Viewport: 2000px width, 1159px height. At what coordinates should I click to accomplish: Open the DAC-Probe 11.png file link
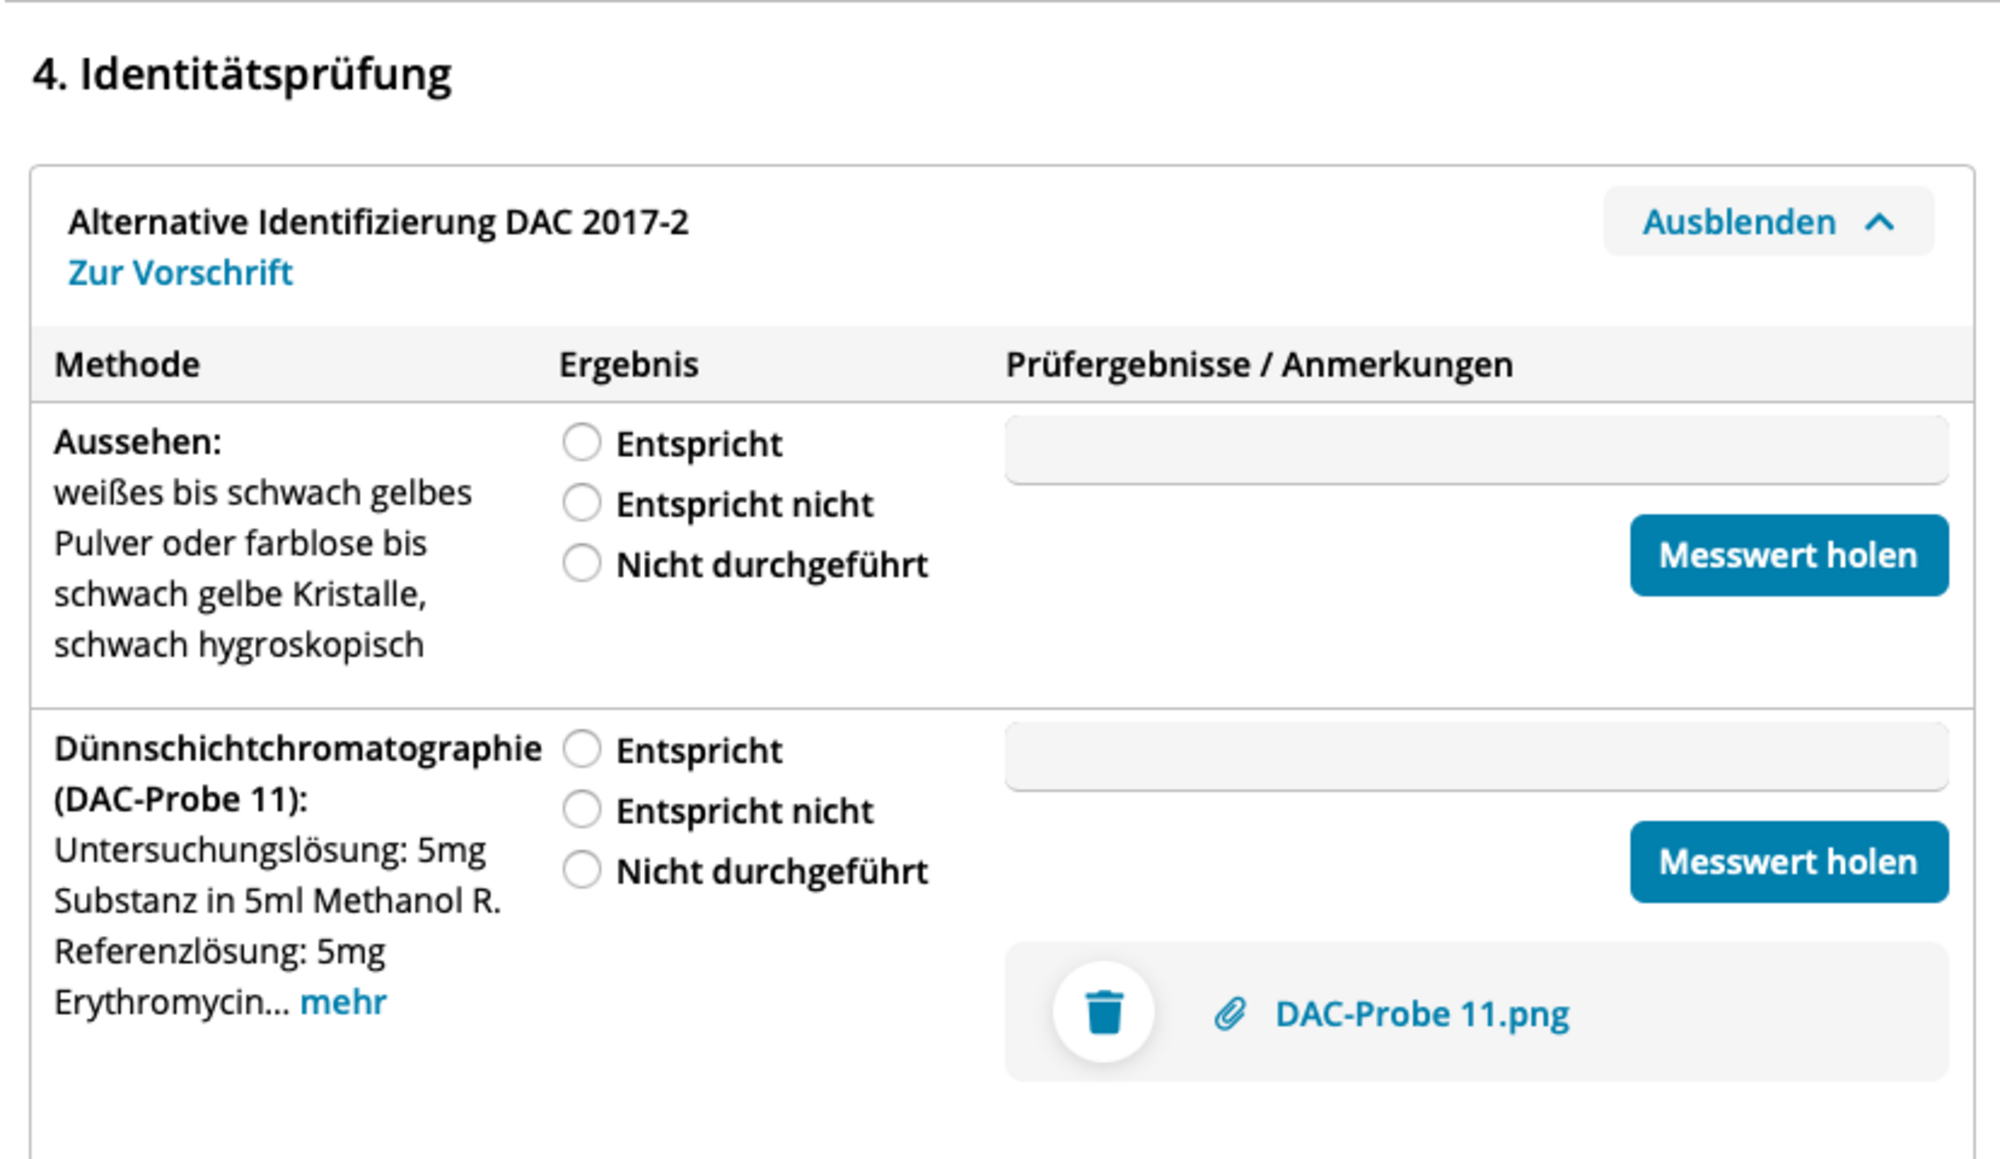(x=1422, y=1014)
